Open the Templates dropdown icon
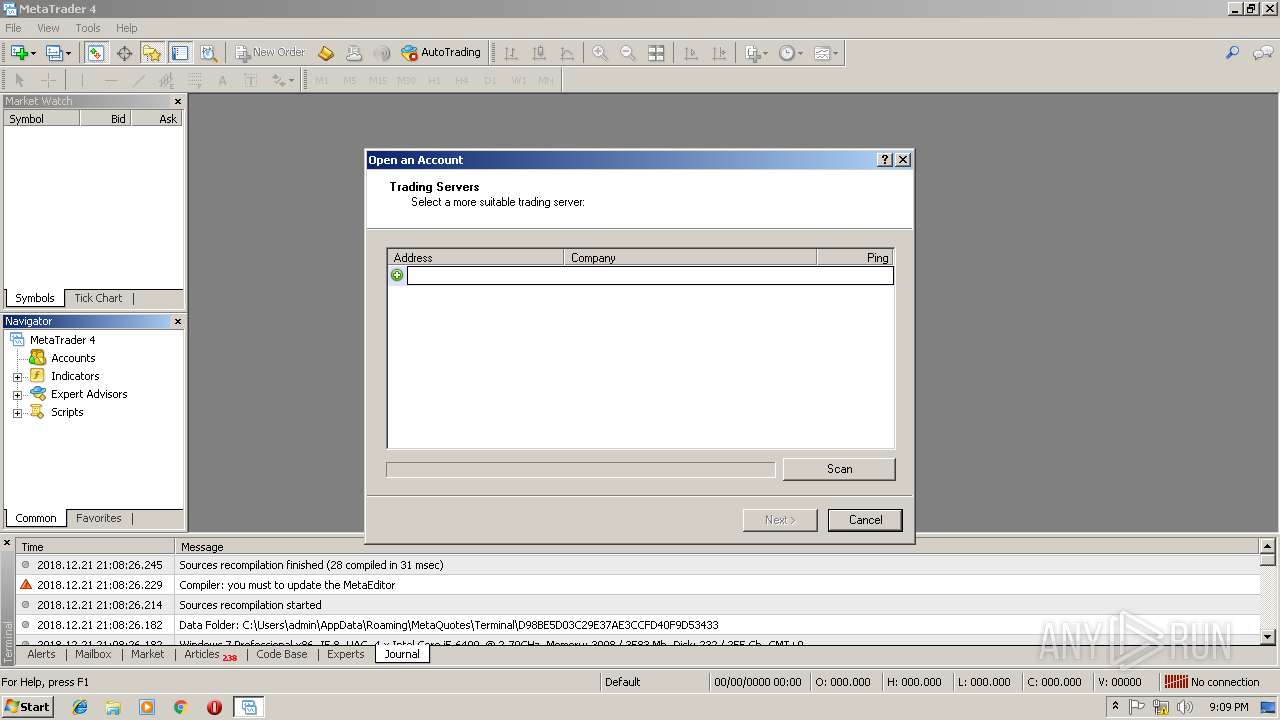 pos(826,53)
